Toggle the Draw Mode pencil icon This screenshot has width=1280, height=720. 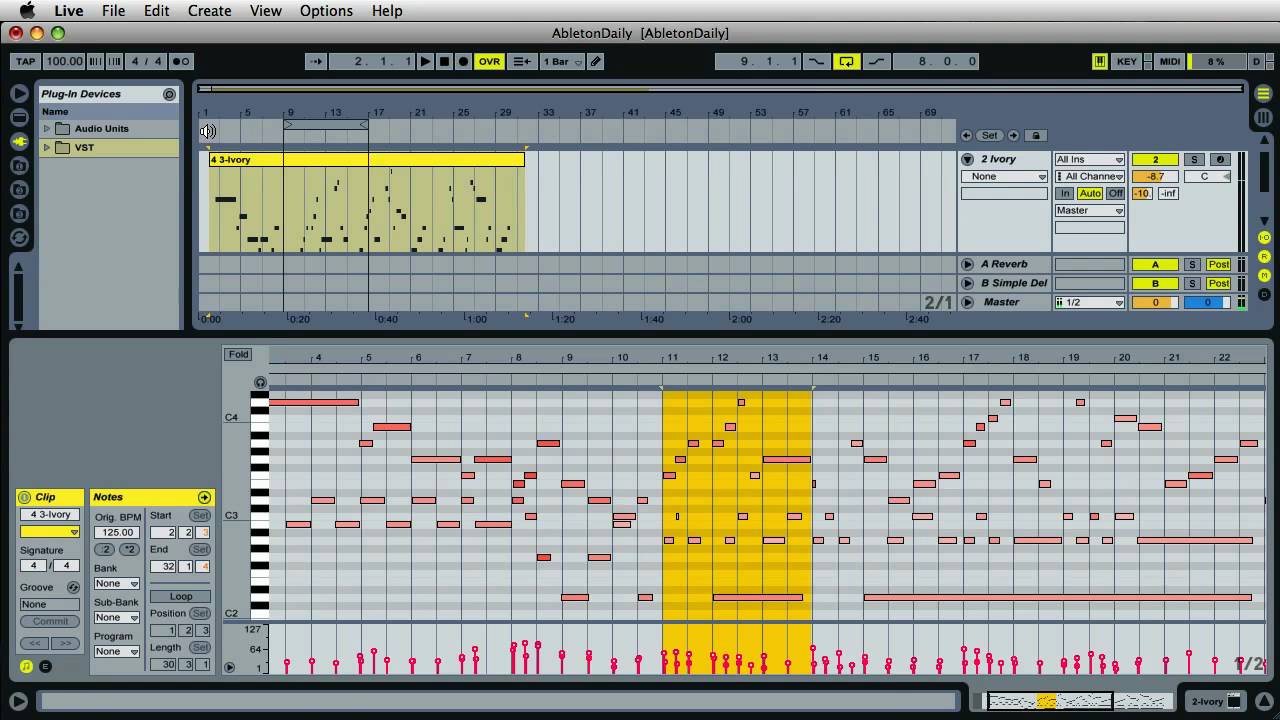click(596, 61)
